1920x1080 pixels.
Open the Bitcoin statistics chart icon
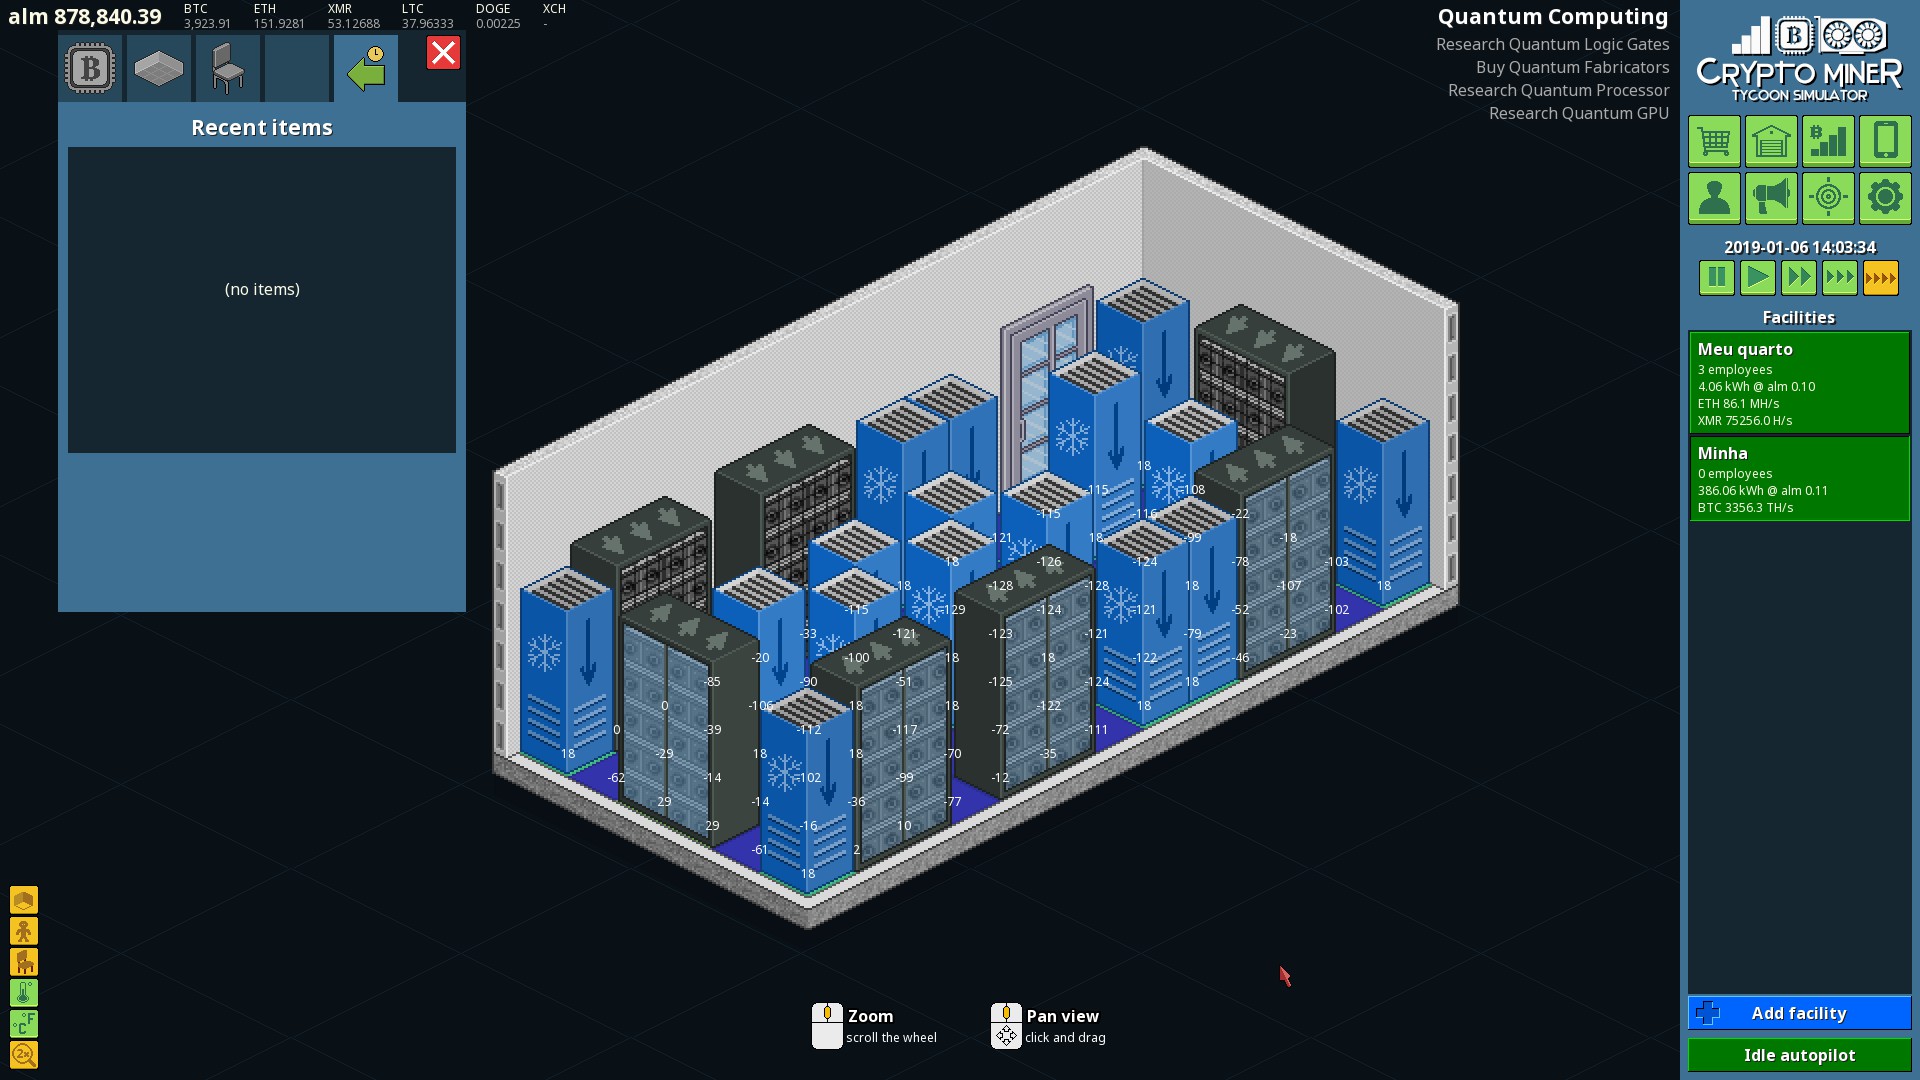pyautogui.click(x=1828, y=141)
